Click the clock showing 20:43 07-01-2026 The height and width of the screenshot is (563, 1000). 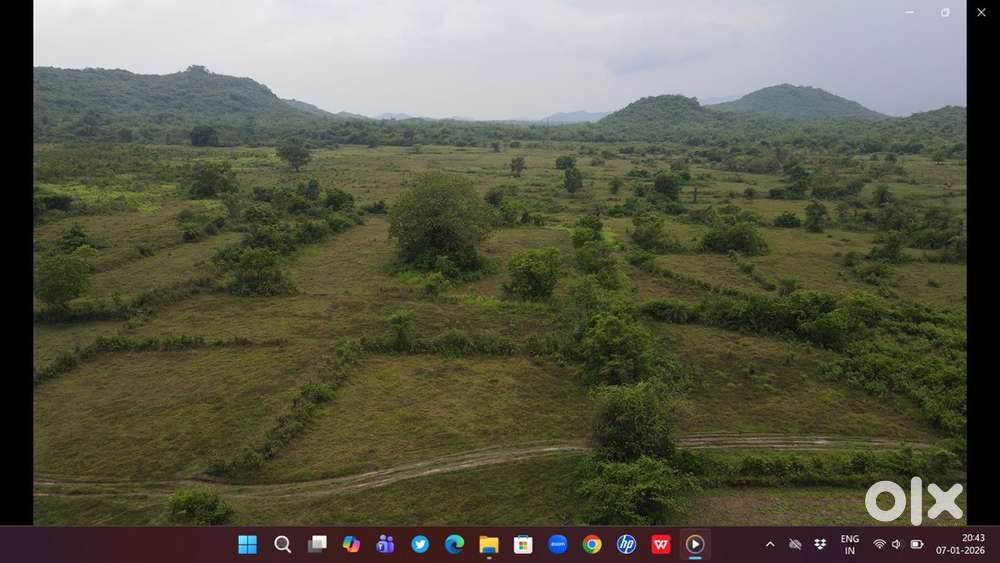point(945,544)
